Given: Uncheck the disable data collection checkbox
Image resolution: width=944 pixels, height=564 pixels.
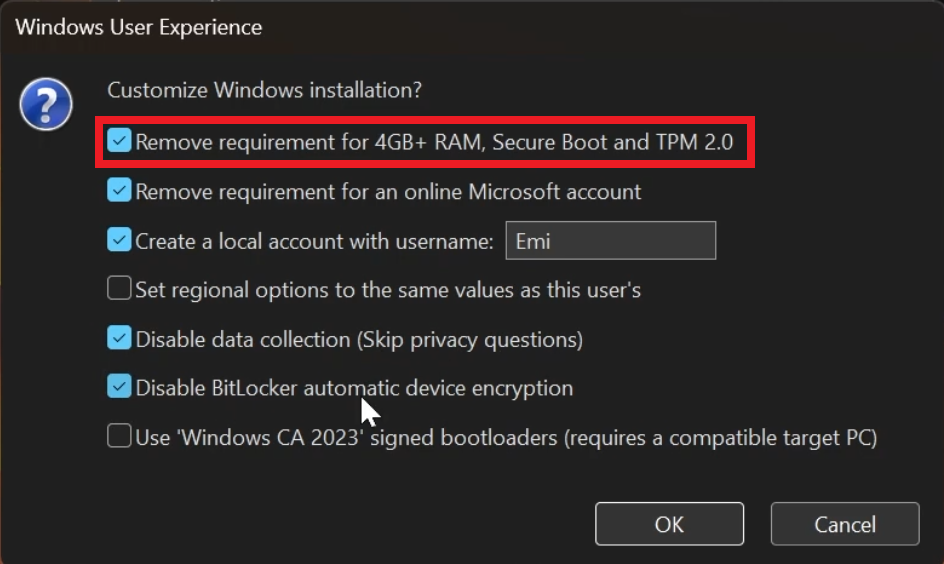Looking at the screenshot, I should point(120,339).
